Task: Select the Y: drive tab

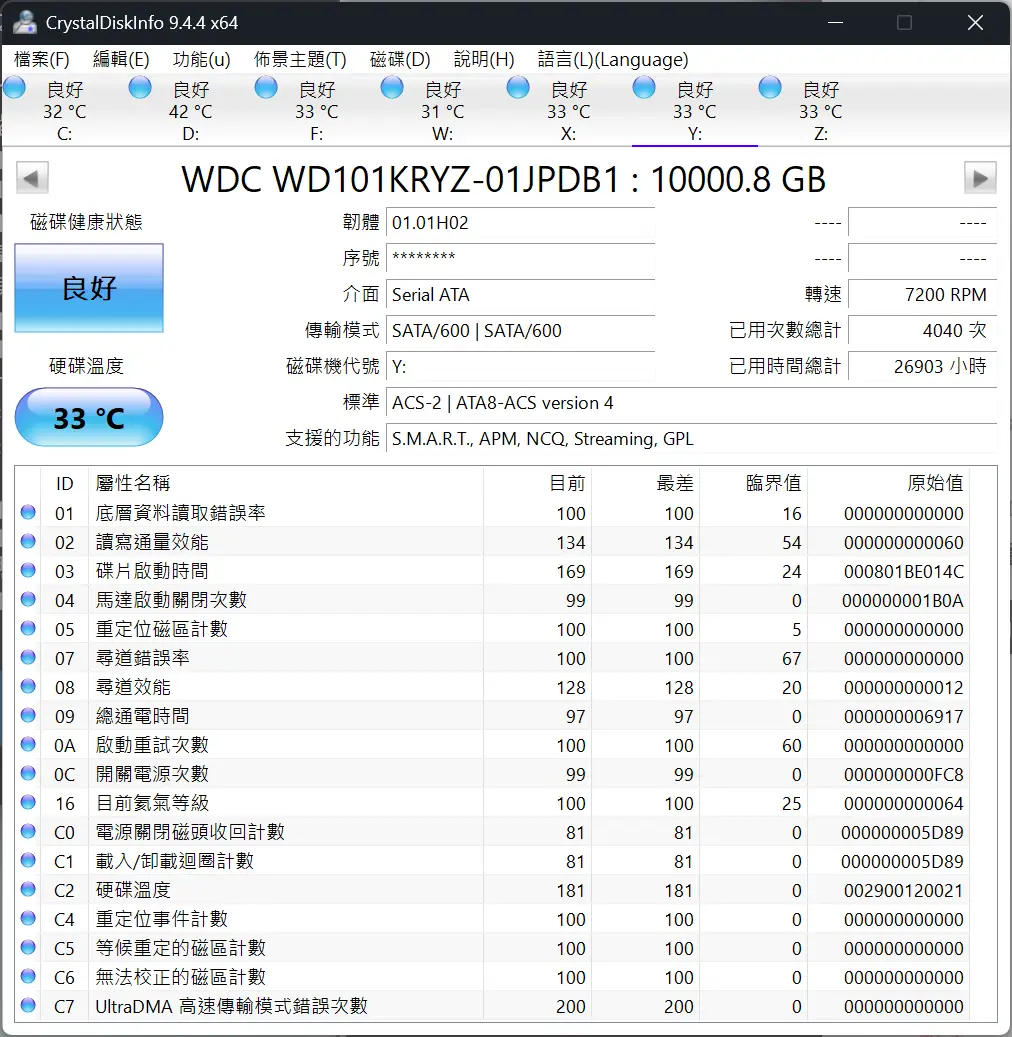Action: (695, 110)
